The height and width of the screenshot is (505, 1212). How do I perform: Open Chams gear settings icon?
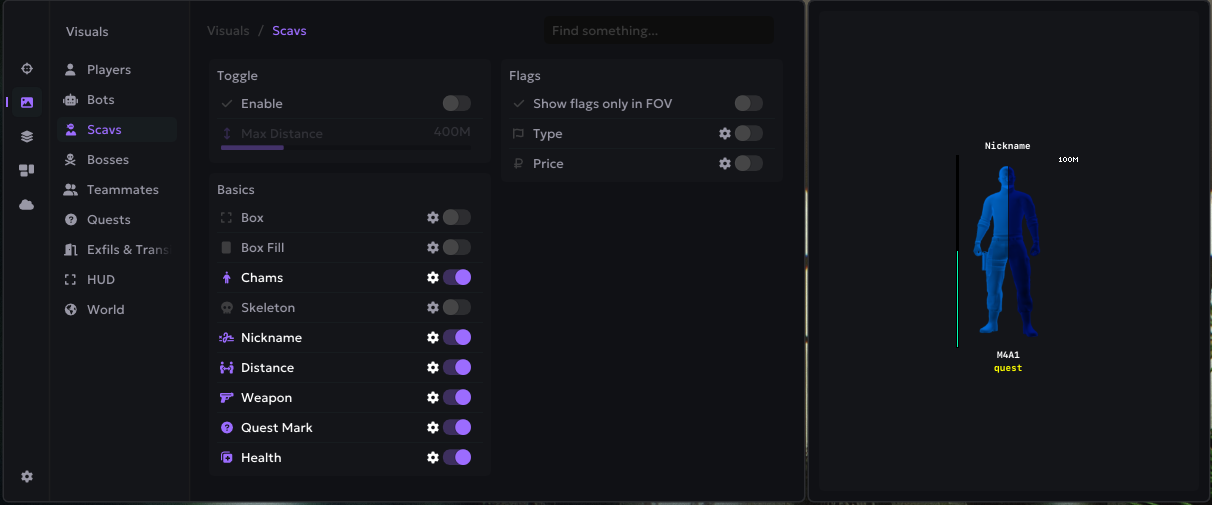(x=433, y=278)
